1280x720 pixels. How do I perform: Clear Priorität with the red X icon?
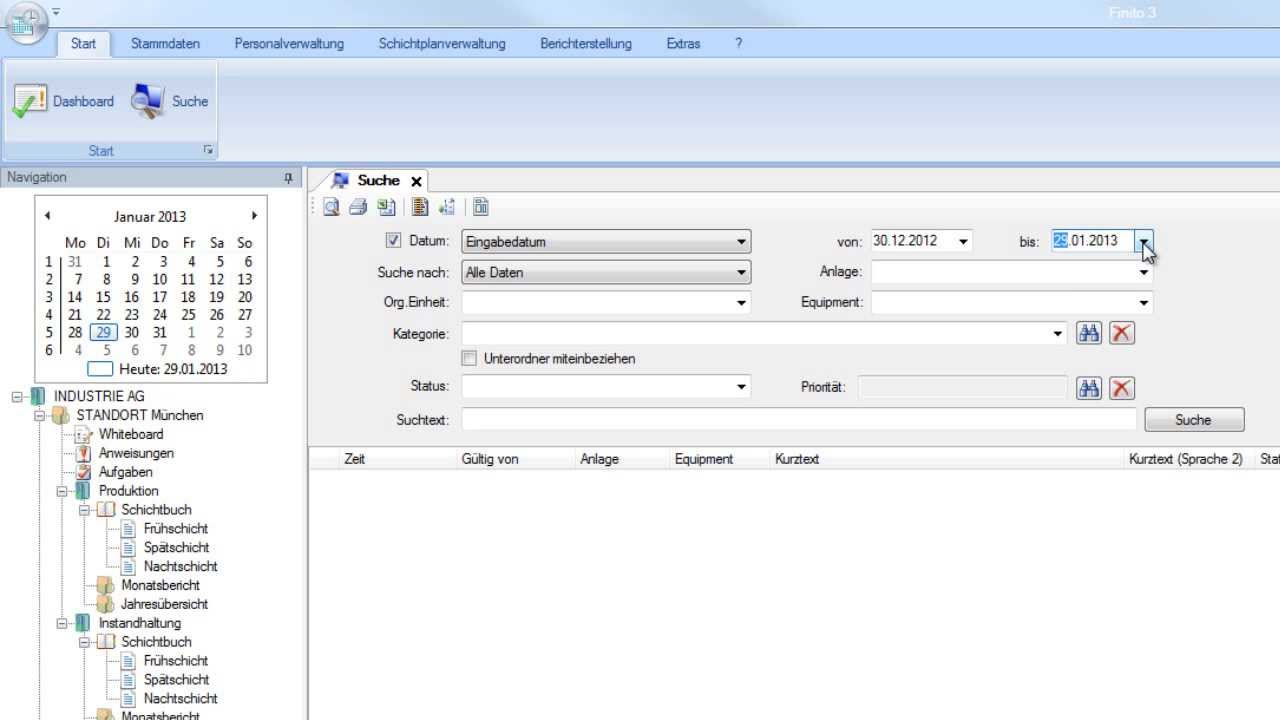point(1122,388)
